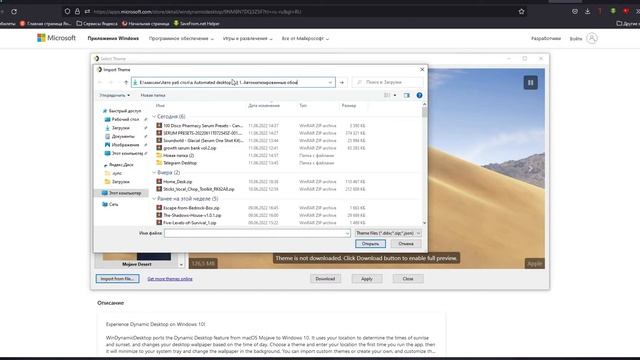Viewport: 640px width, 360px height.
Task: Select the Home_Desk.zip file
Action: 174,182
